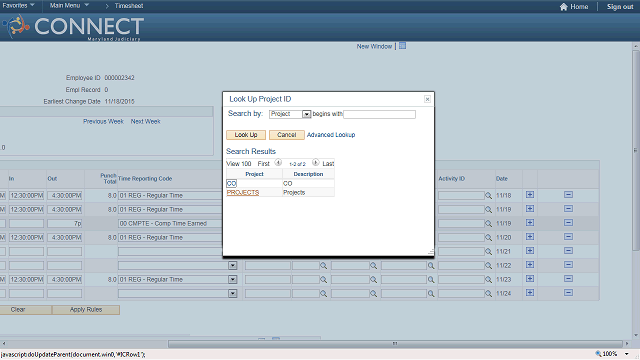Screen dimensions: 640x360
Task: Click the Look Up button
Action: click(x=246, y=135)
